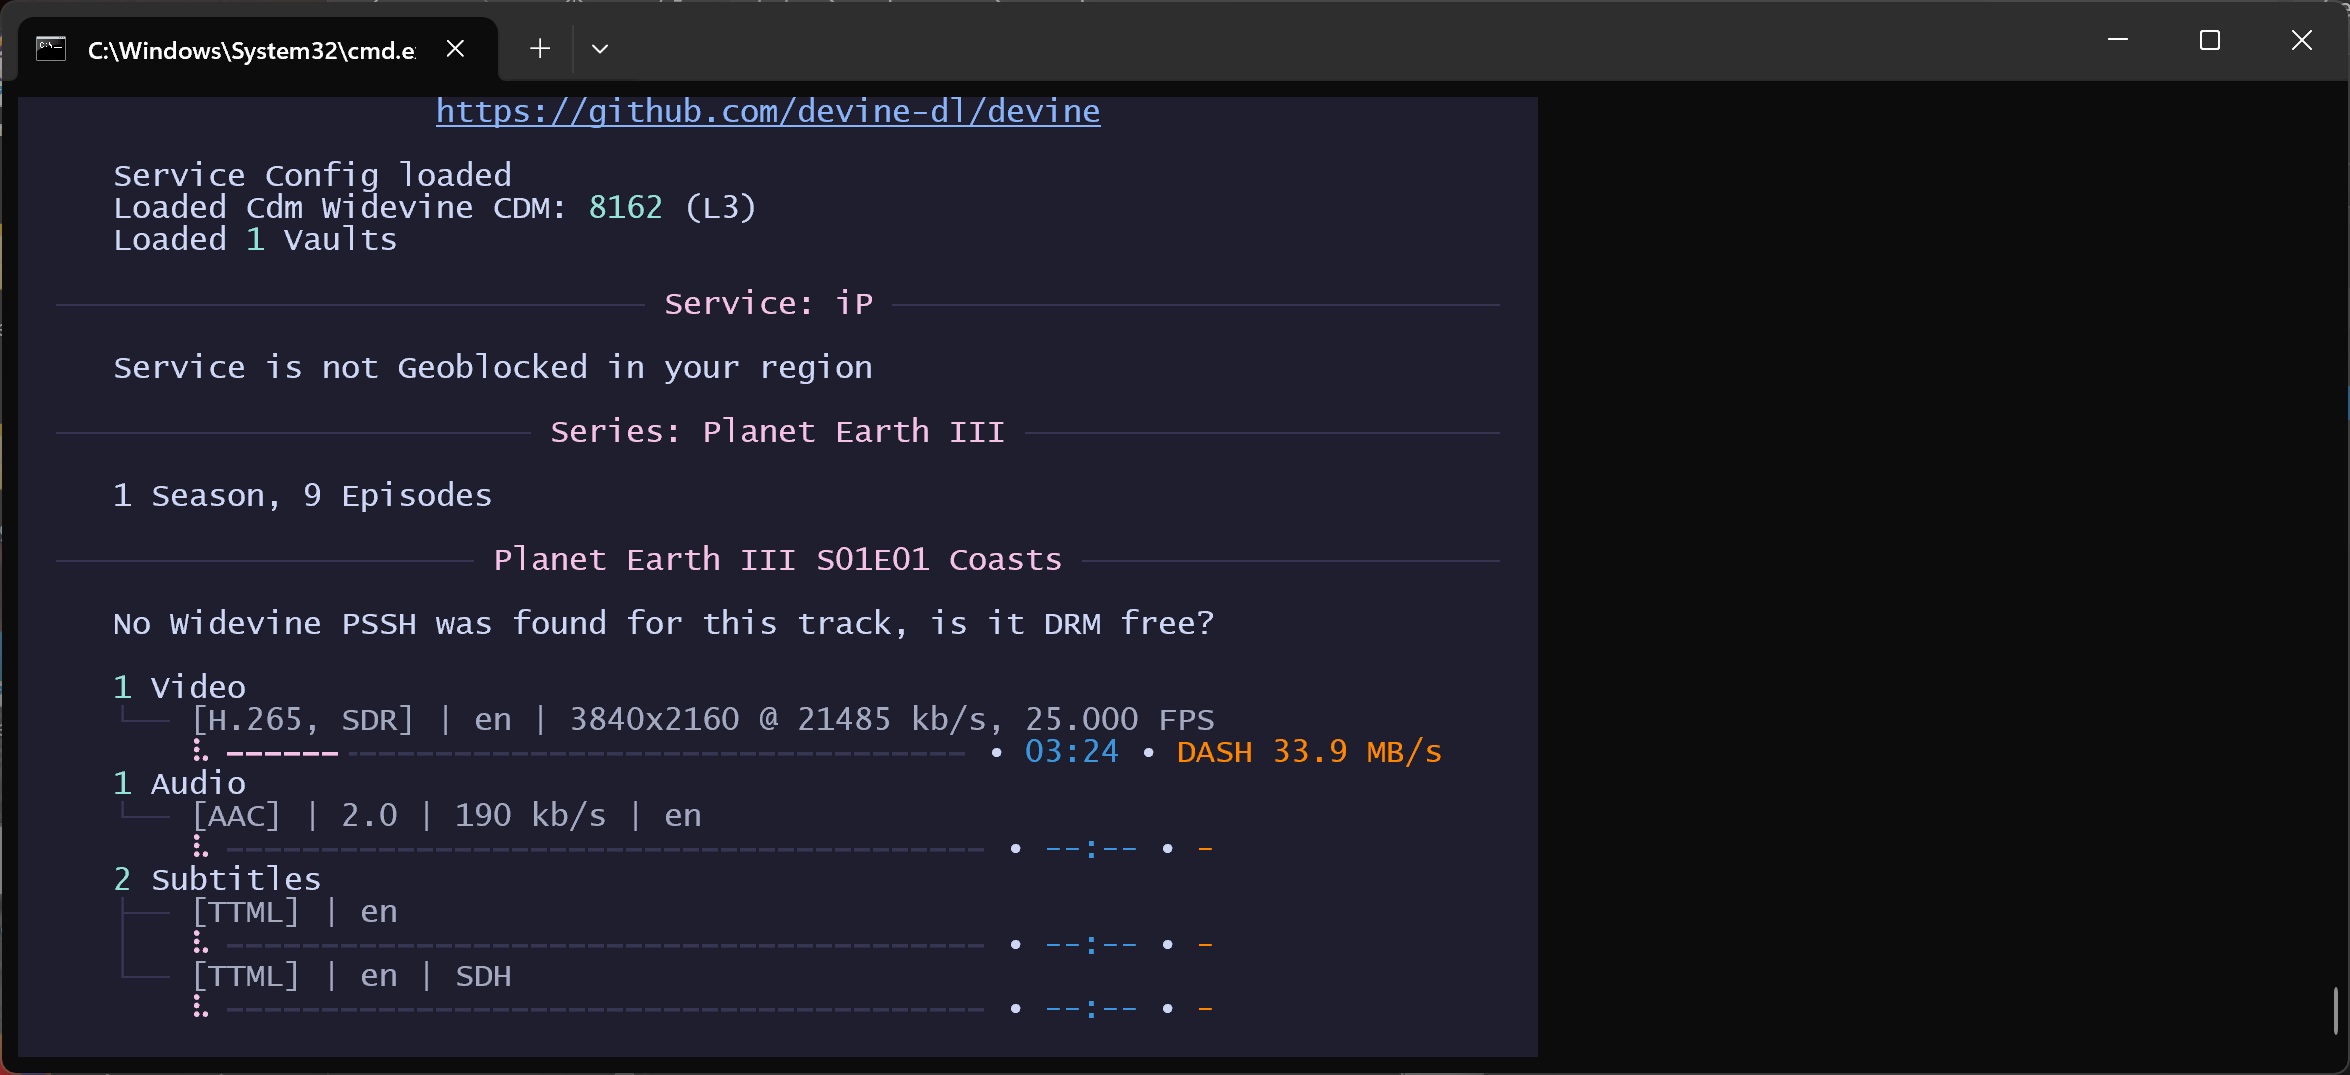This screenshot has height=1075, width=2350.
Task: Click the 'Loaded 1 Vaults' line
Action: pos(255,239)
